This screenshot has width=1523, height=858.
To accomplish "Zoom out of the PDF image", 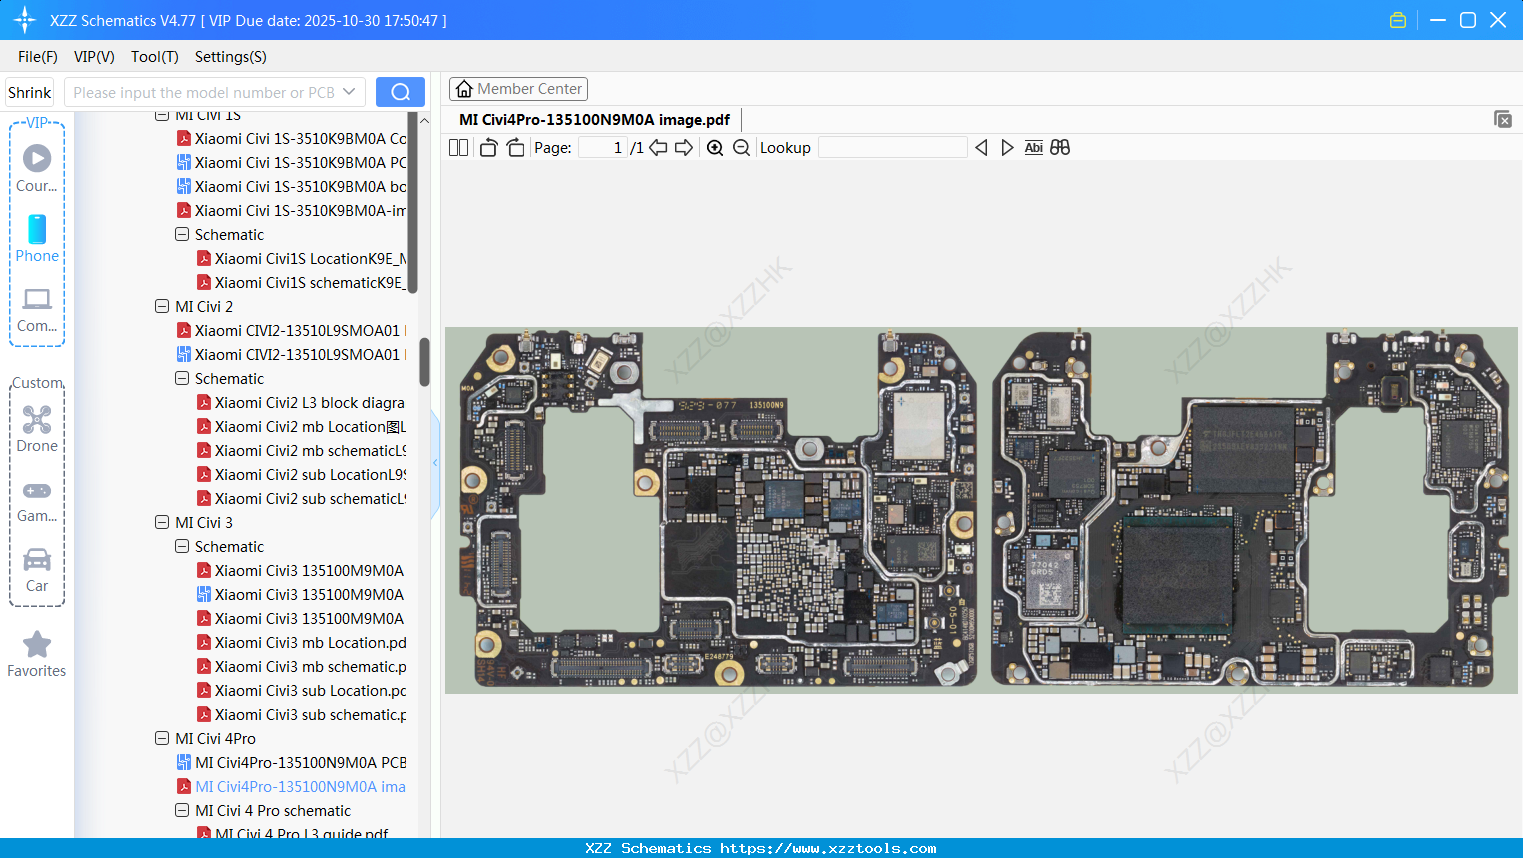I will pos(741,147).
